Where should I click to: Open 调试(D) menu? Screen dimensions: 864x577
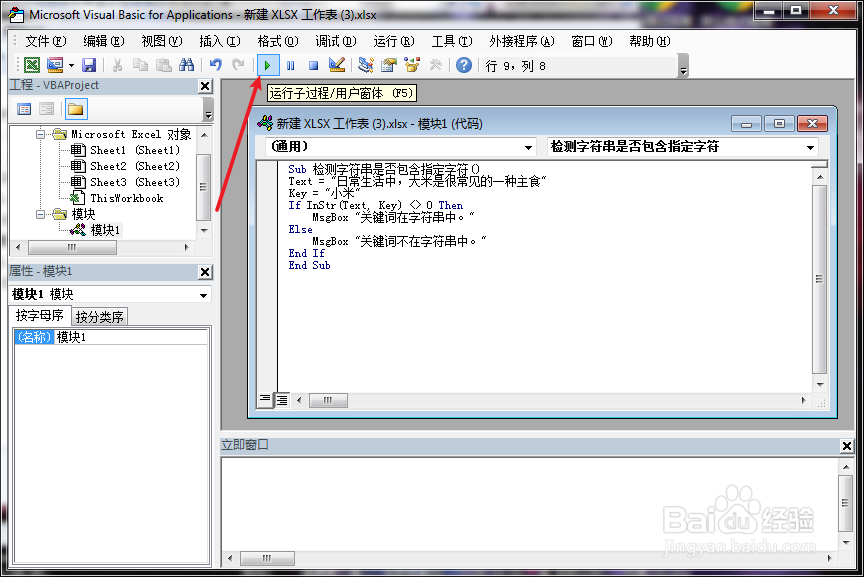(x=336, y=41)
